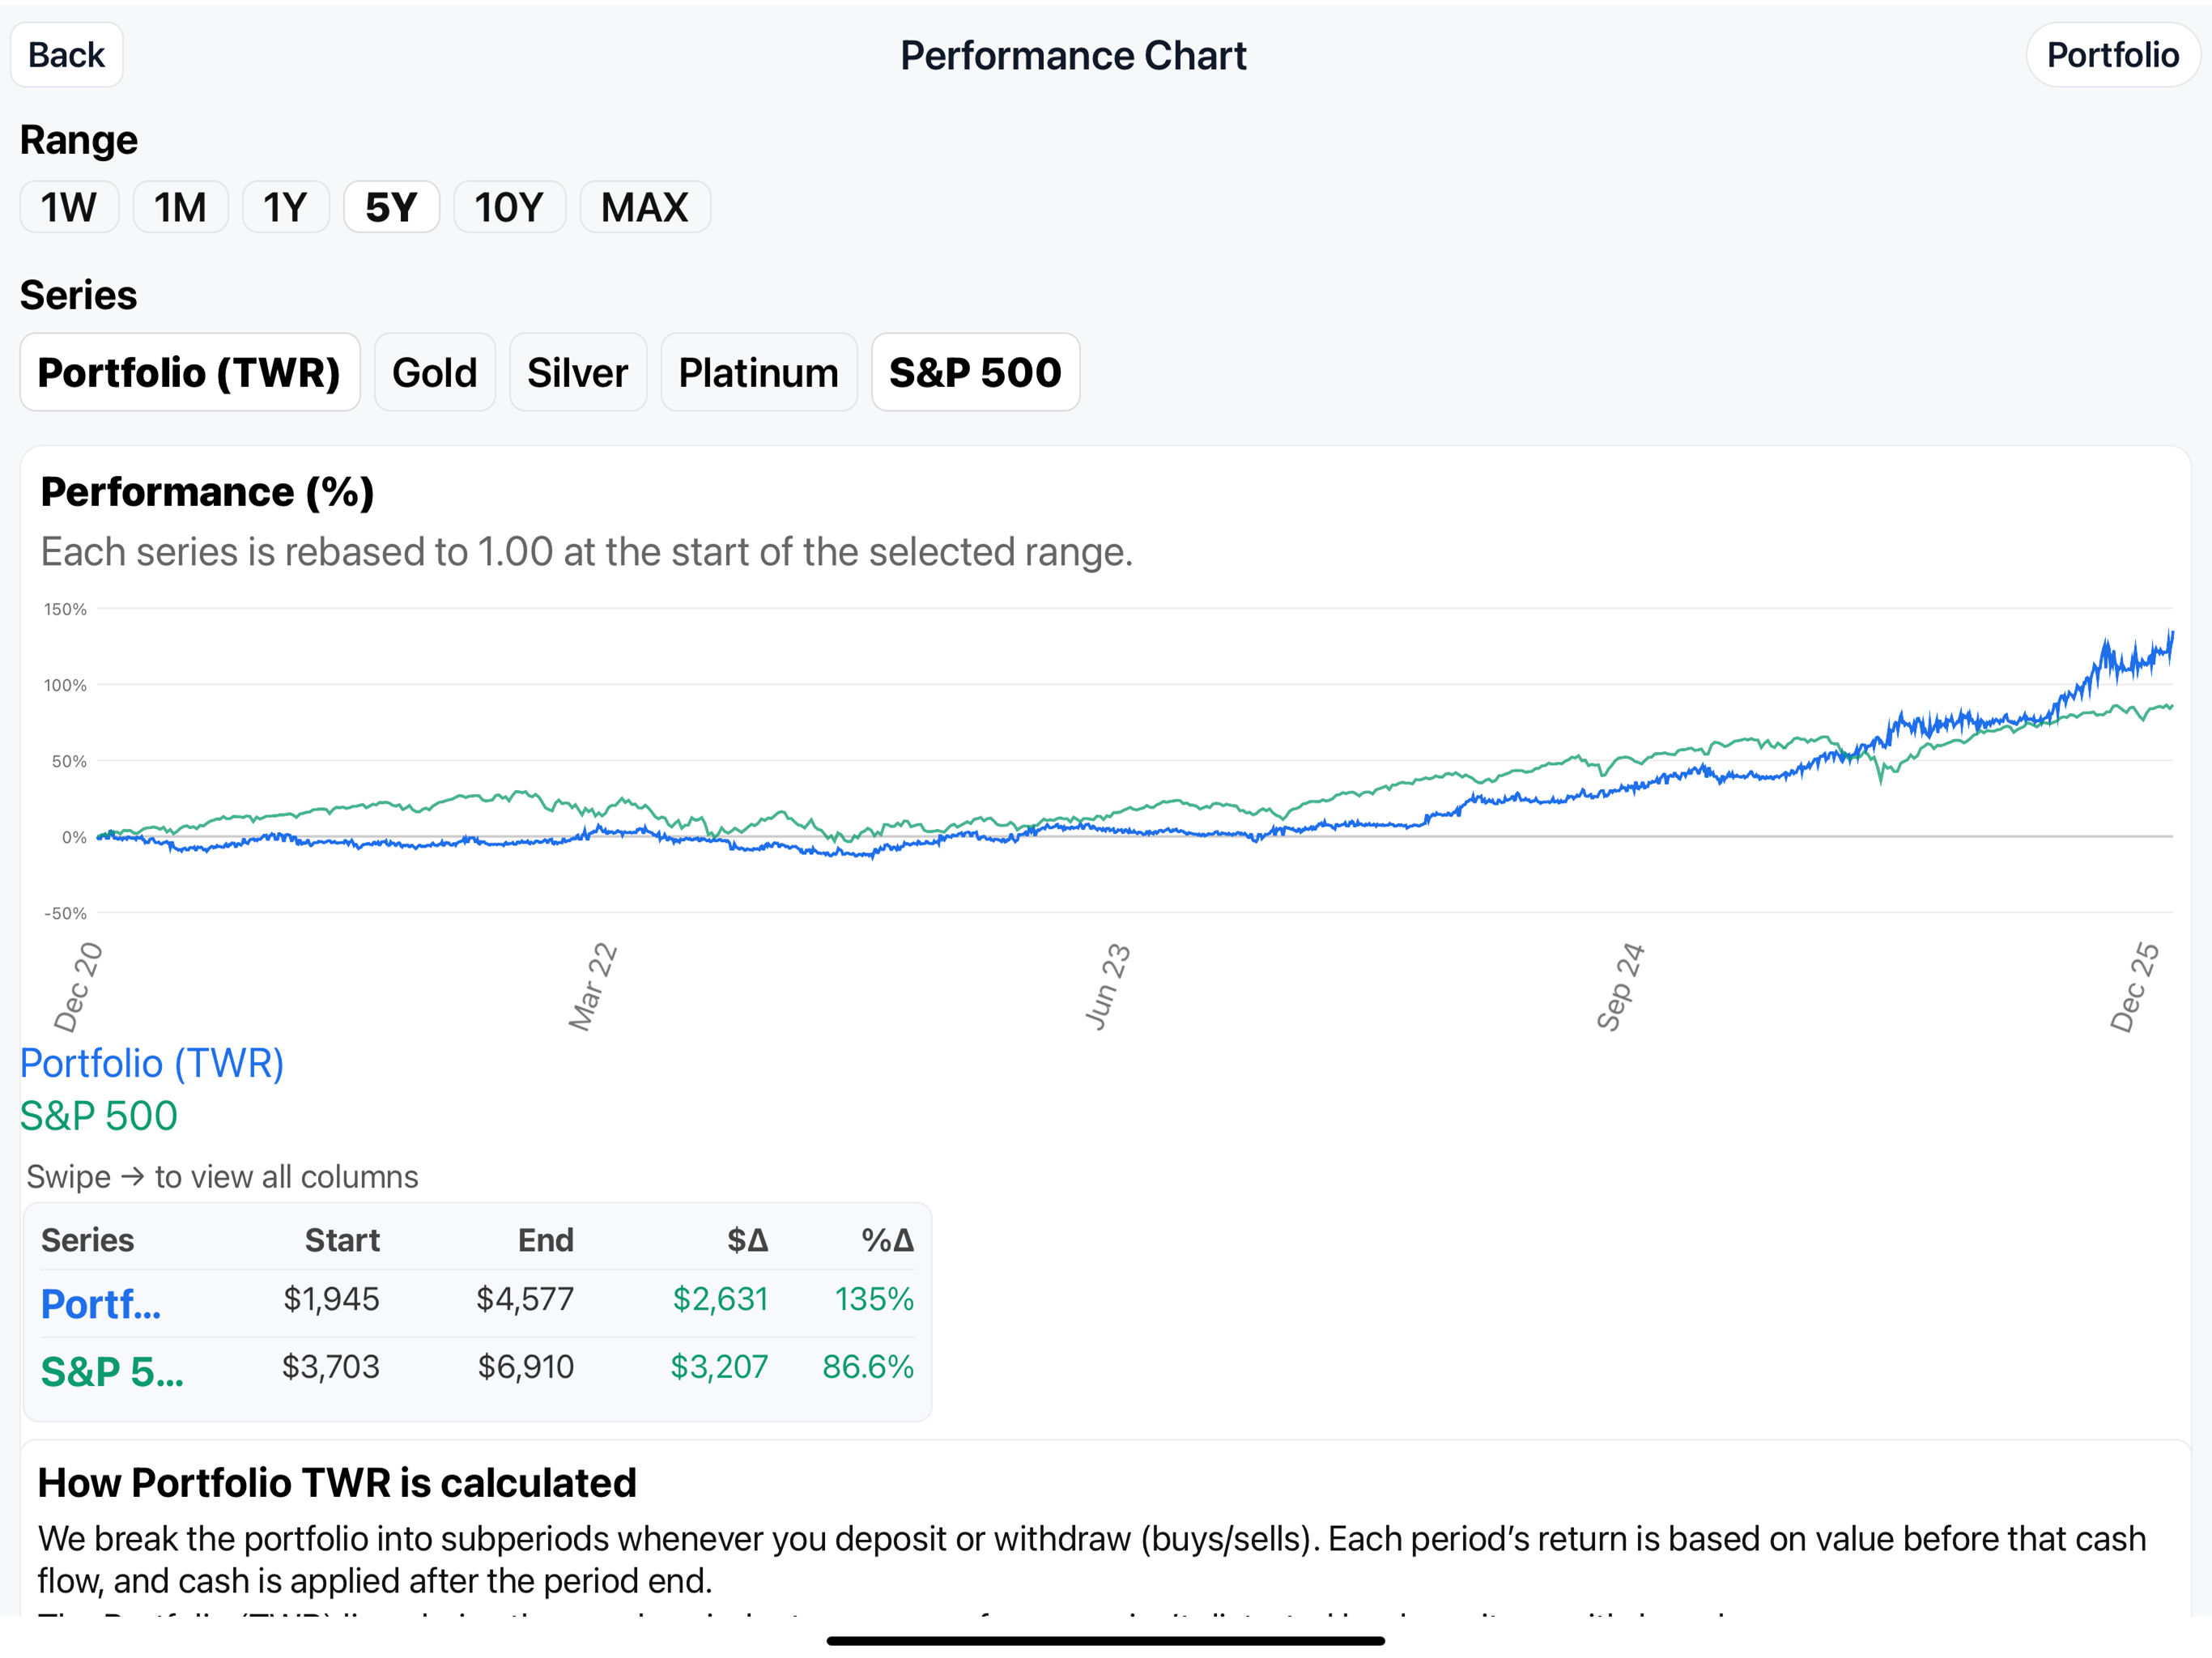Click the $1,945 start value

pyautogui.click(x=331, y=1299)
